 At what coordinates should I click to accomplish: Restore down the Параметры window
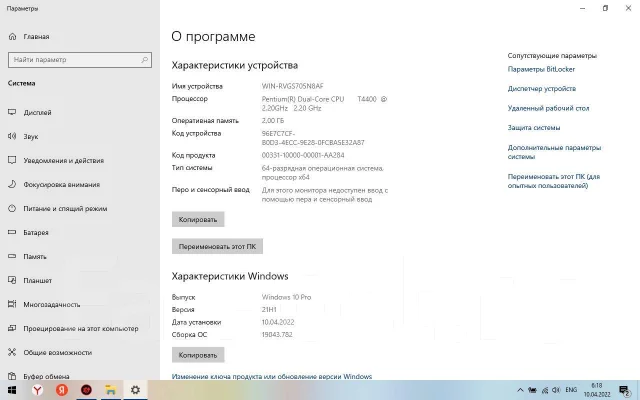coord(605,8)
